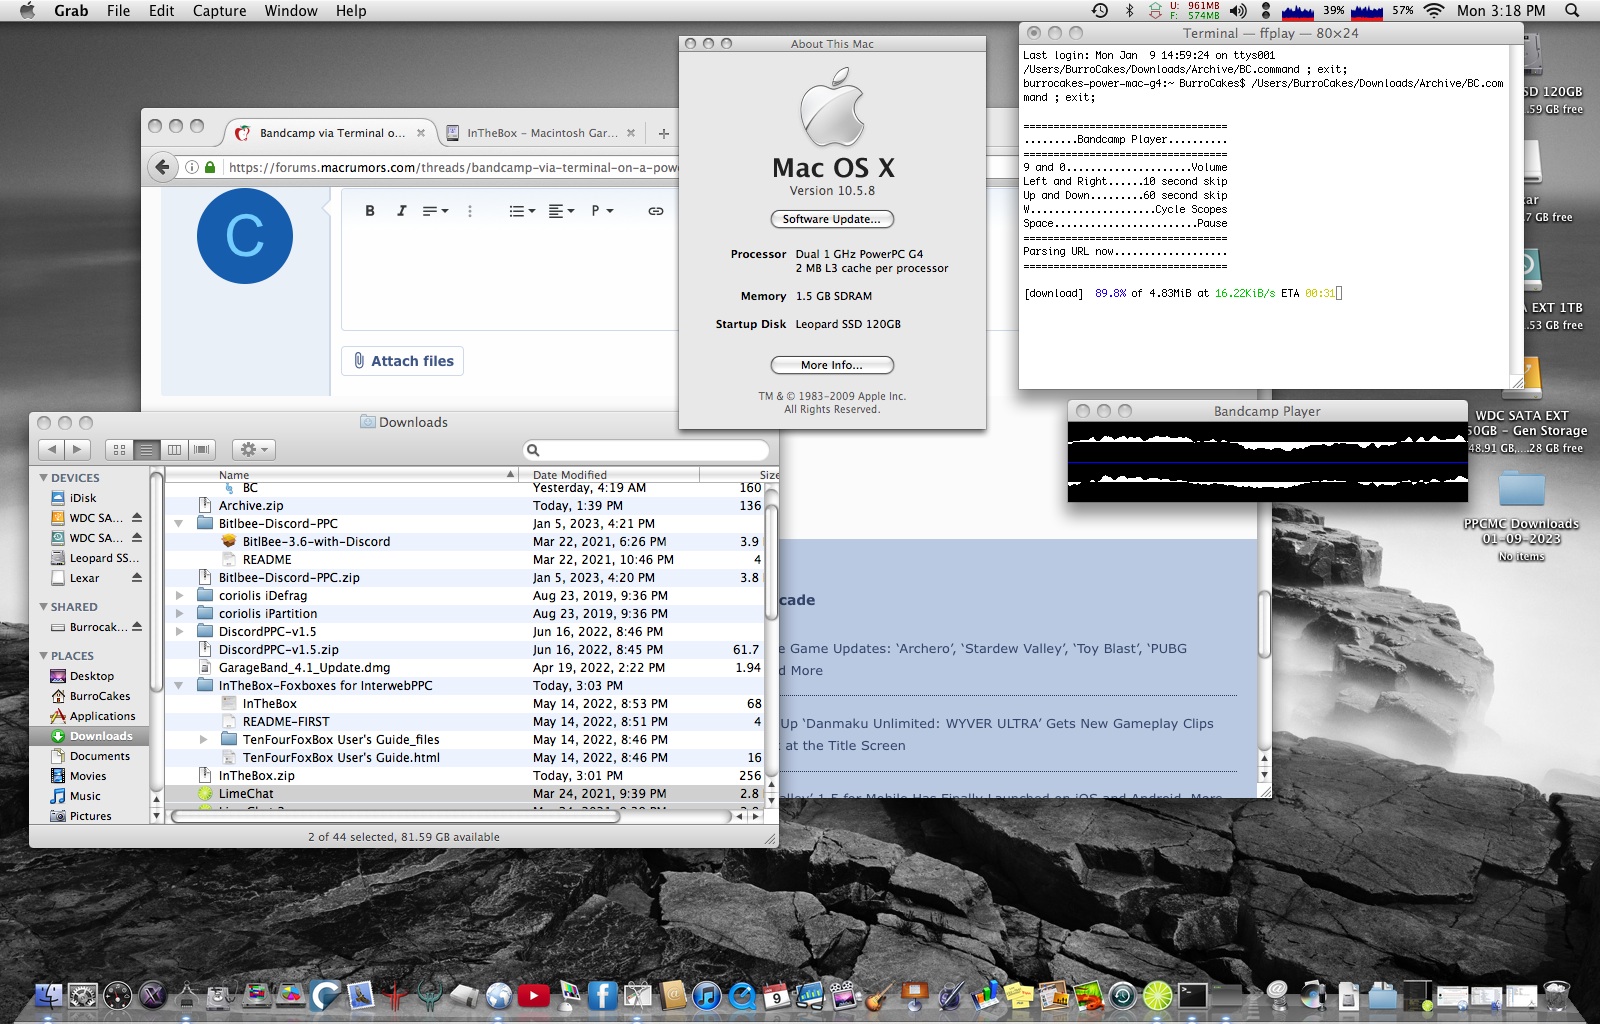The width and height of the screenshot is (1600, 1024).
Task: Switch Finder to list view
Action: pos(146,450)
